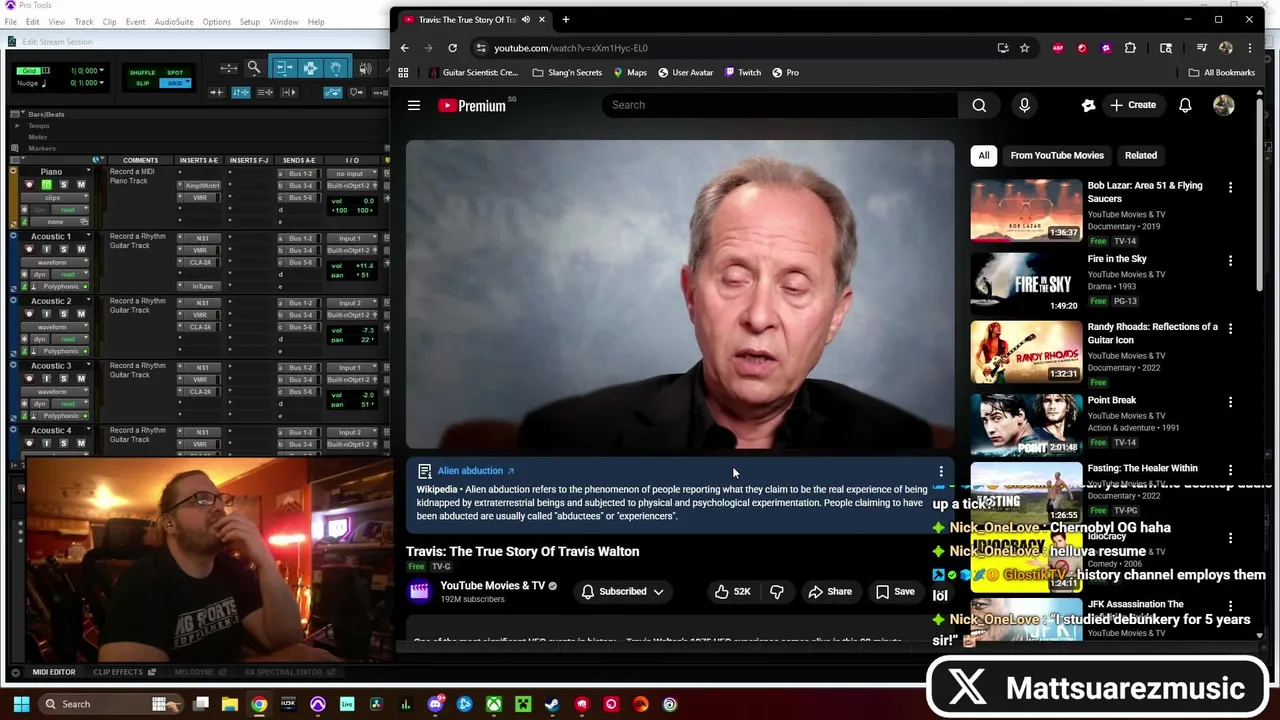Save video to playlist

(x=895, y=592)
